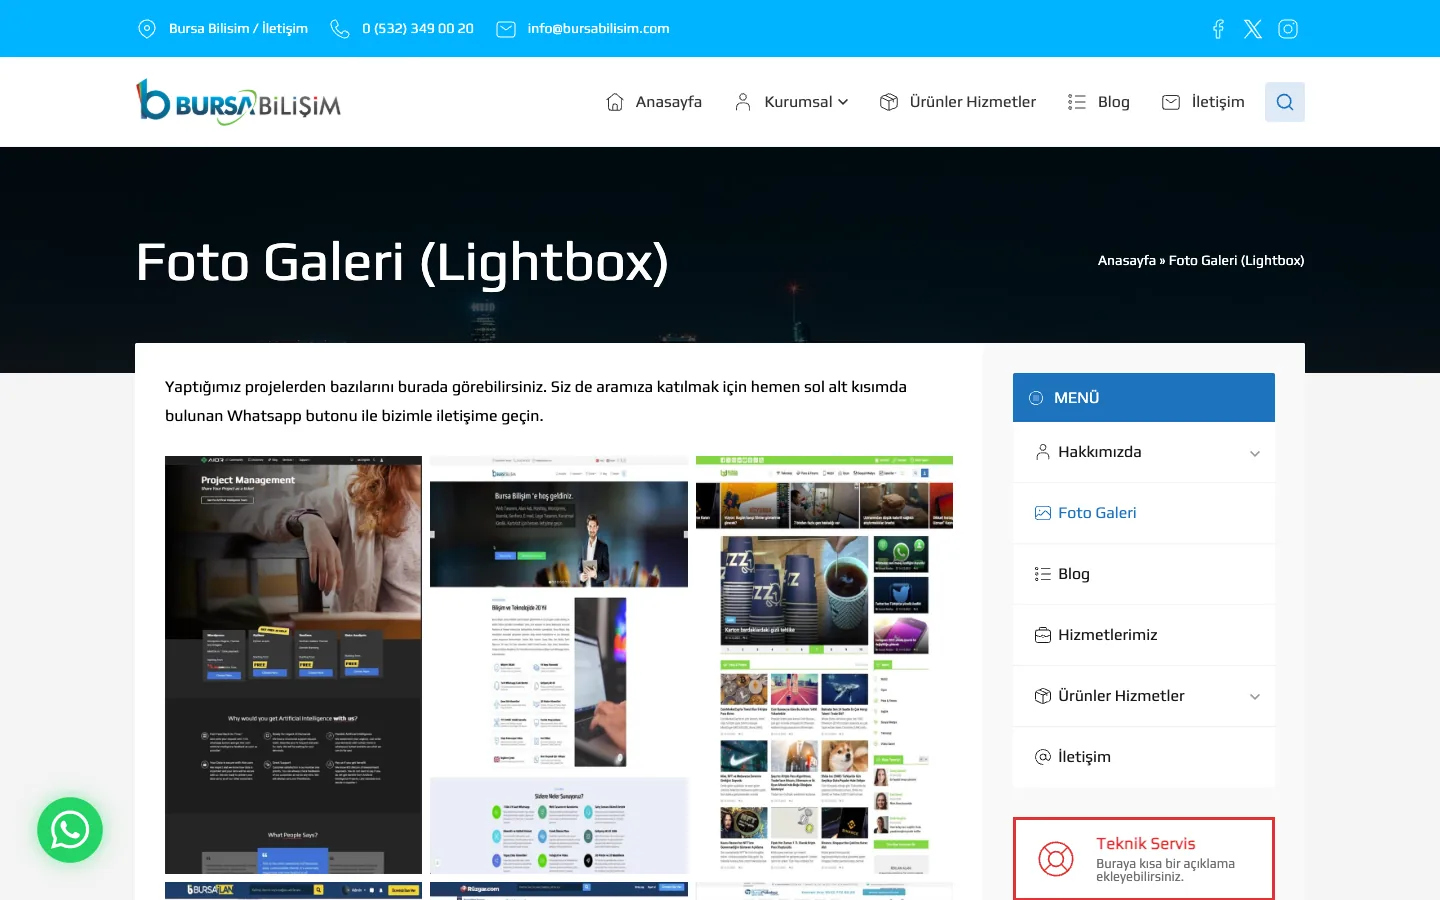
Task: Click the MENÜ sidebar header
Action: [1144, 397]
